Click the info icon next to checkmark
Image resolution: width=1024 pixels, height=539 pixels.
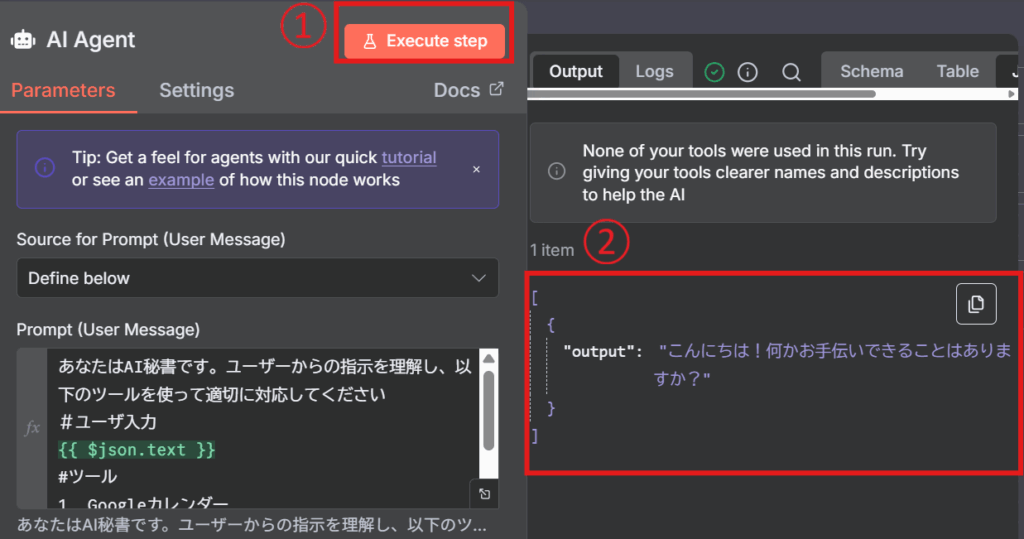point(746,72)
